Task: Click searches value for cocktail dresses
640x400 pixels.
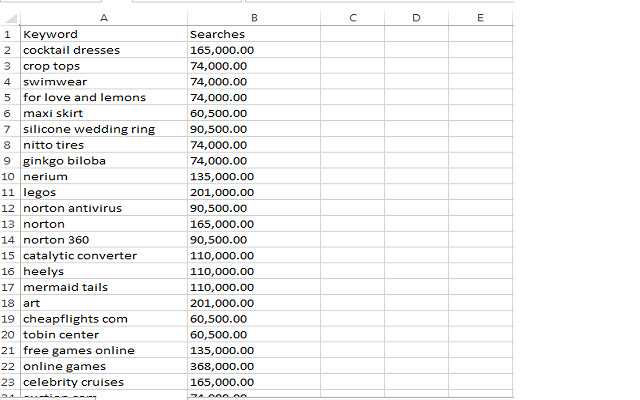Action: pos(254,50)
